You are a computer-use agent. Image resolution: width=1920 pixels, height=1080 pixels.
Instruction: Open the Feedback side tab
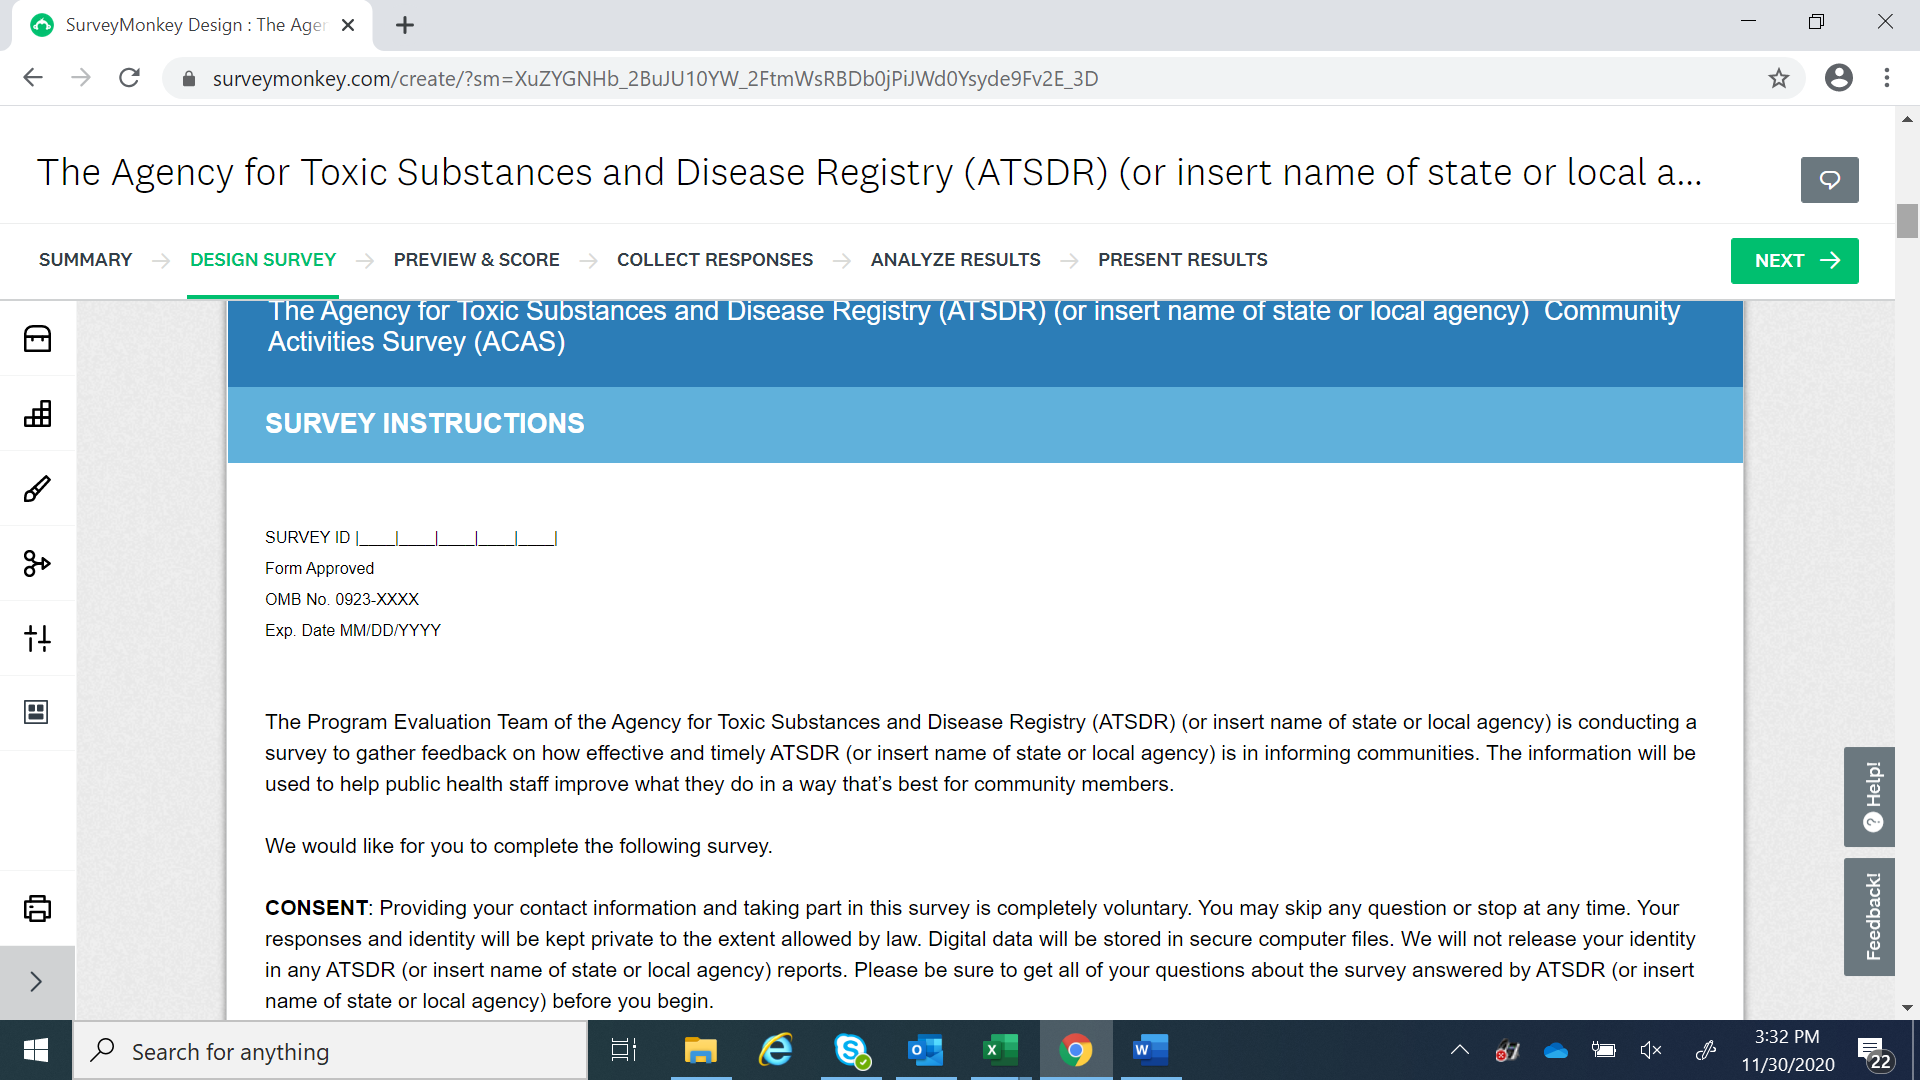1870,916
